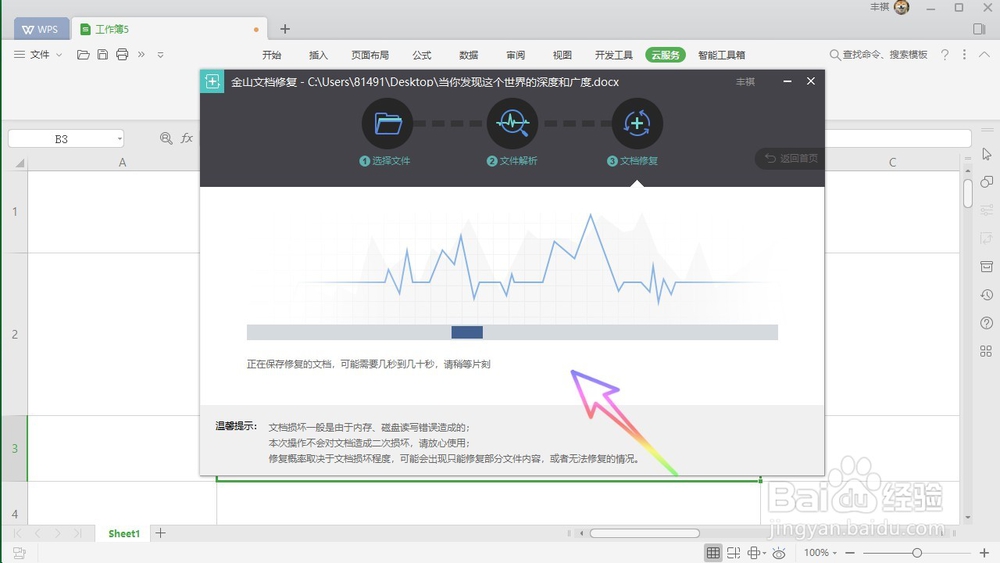The image size is (1000, 563).
Task: Open the 视图 ribbon tab
Action: click(x=562, y=55)
